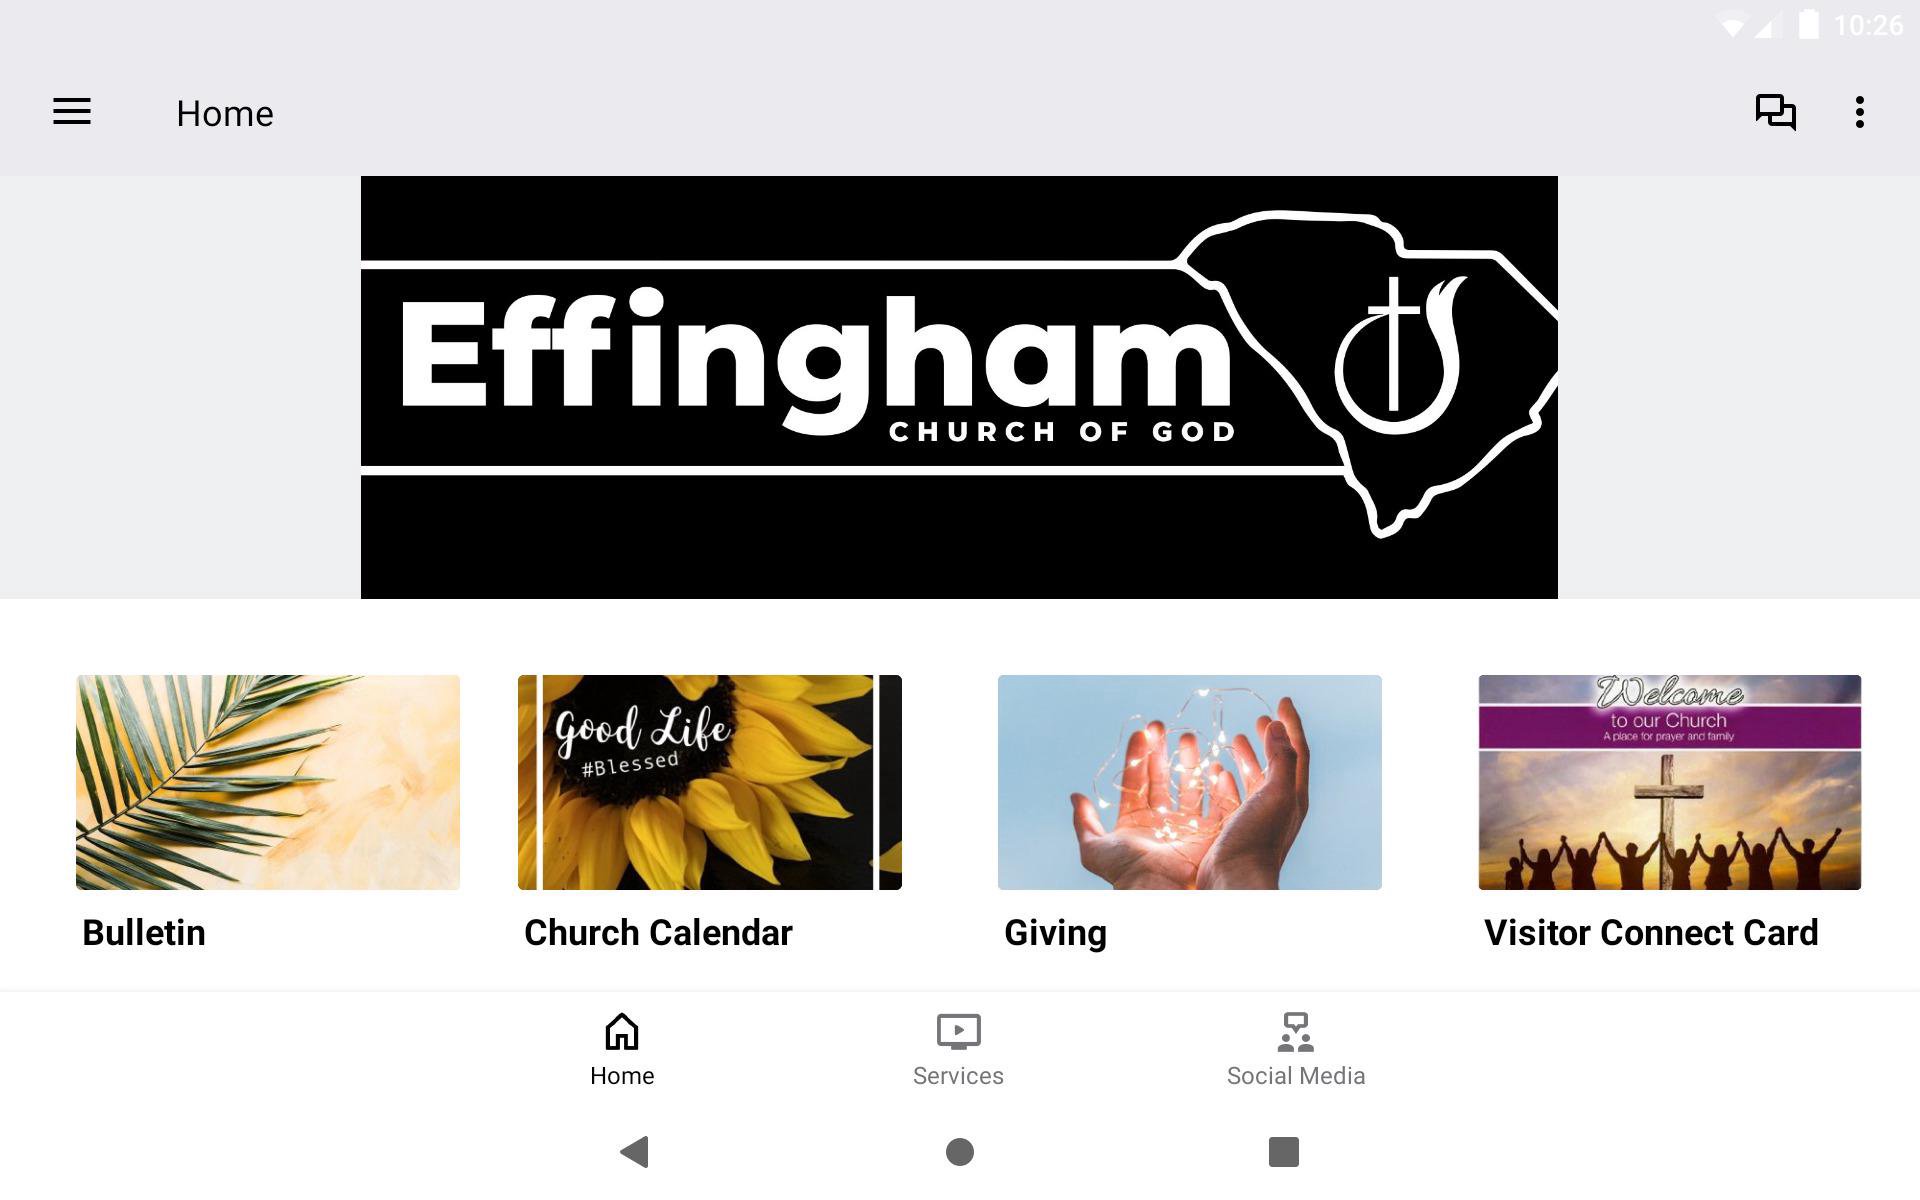The height and width of the screenshot is (1200, 1920).
Task: Select the Home tab label
Action: tap(622, 1076)
